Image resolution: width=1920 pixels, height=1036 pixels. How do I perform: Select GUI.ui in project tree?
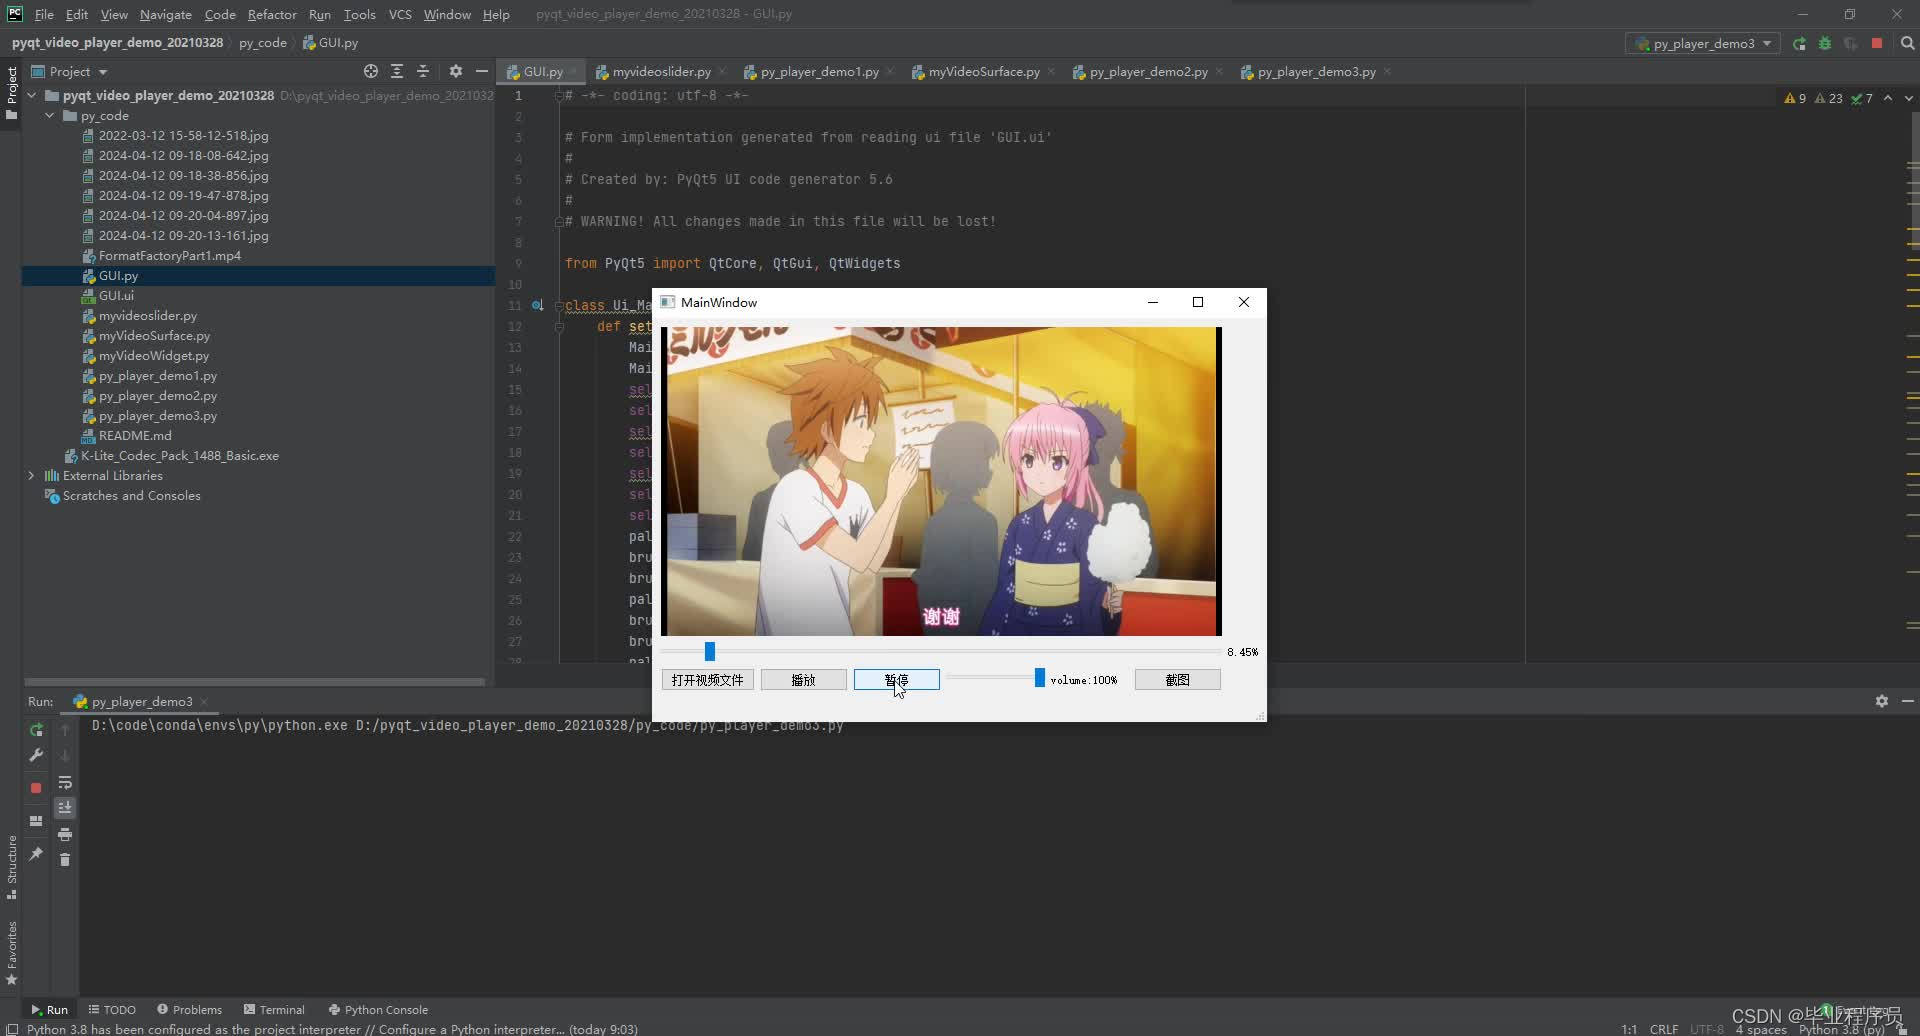(116, 295)
